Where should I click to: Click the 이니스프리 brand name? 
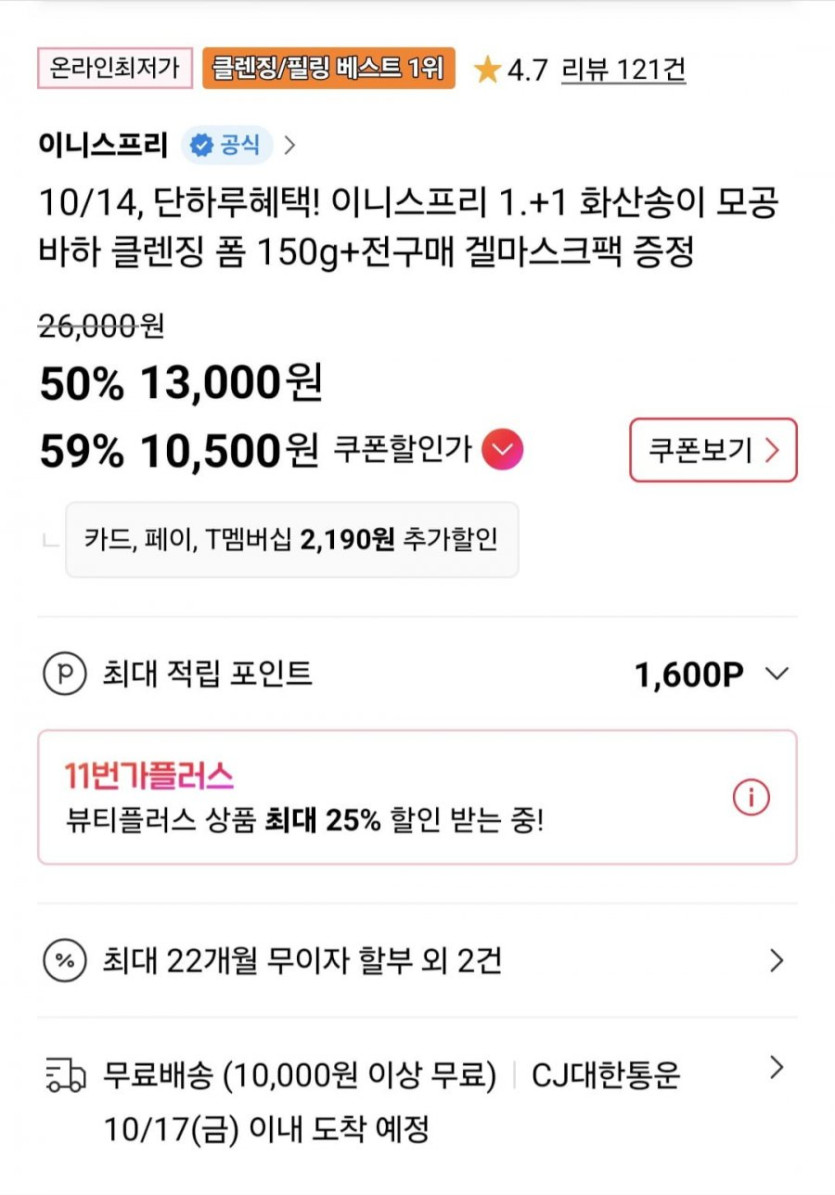(103, 145)
